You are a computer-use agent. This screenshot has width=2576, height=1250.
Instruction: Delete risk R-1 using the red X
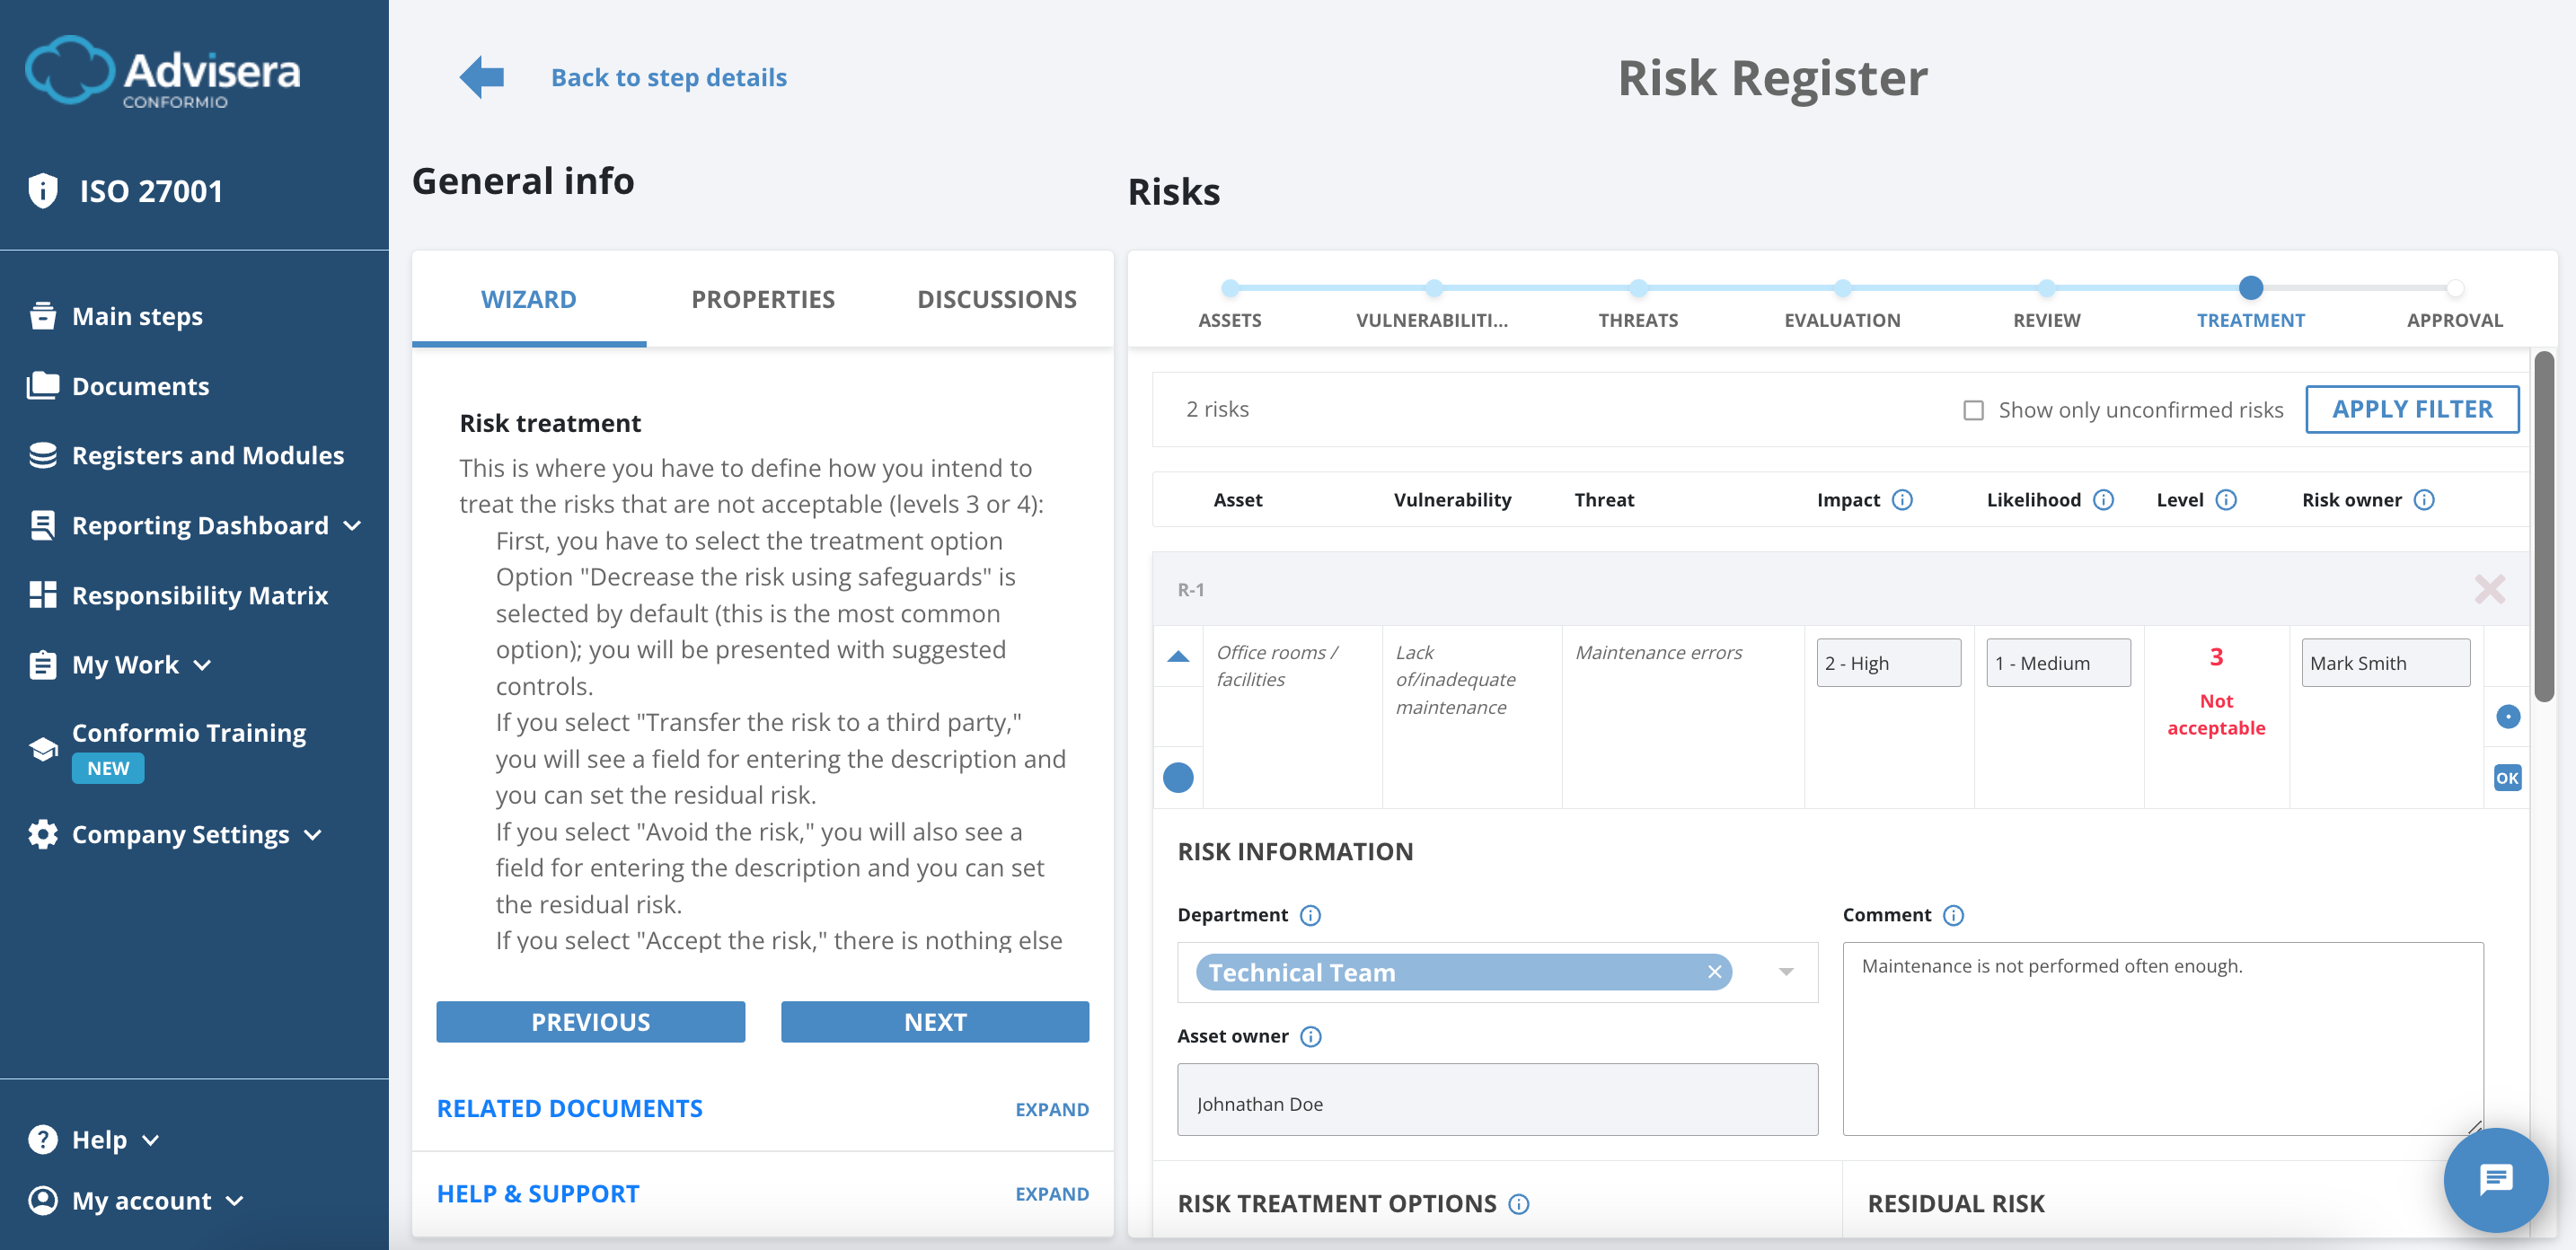click(x=2489, y=589)
